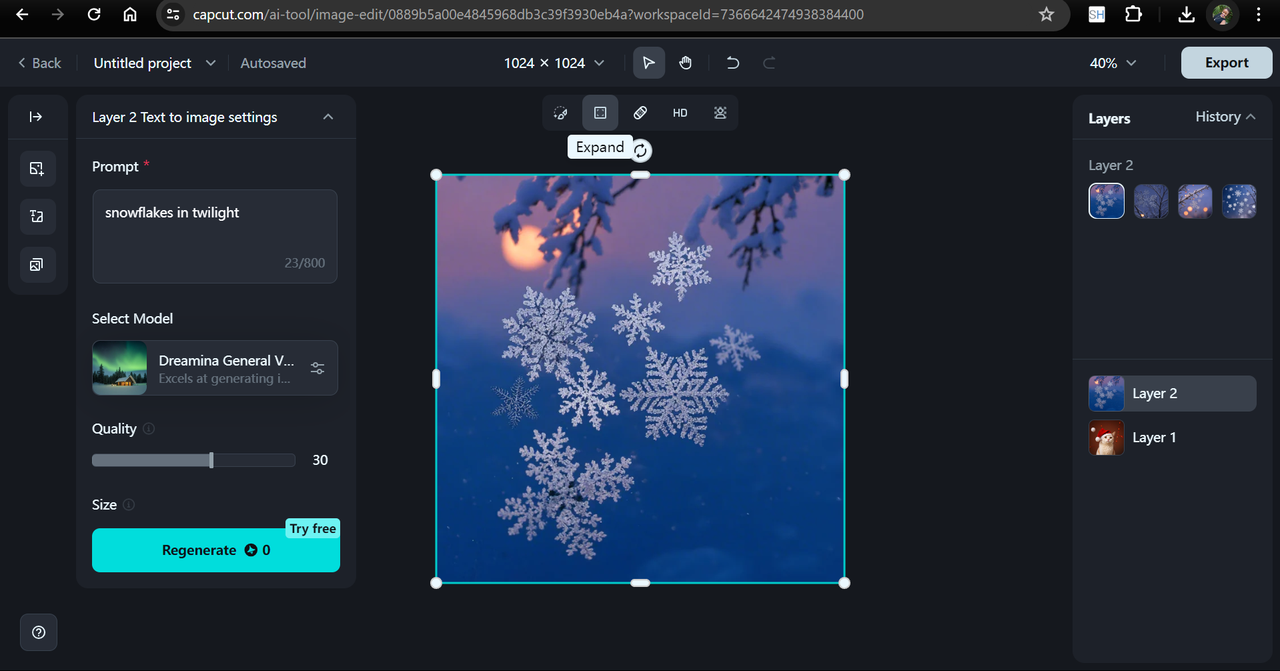The width and height of the screenshot is (1280, 671).
Task: Click the Remove background person icon
Action: tap(720, 113)
